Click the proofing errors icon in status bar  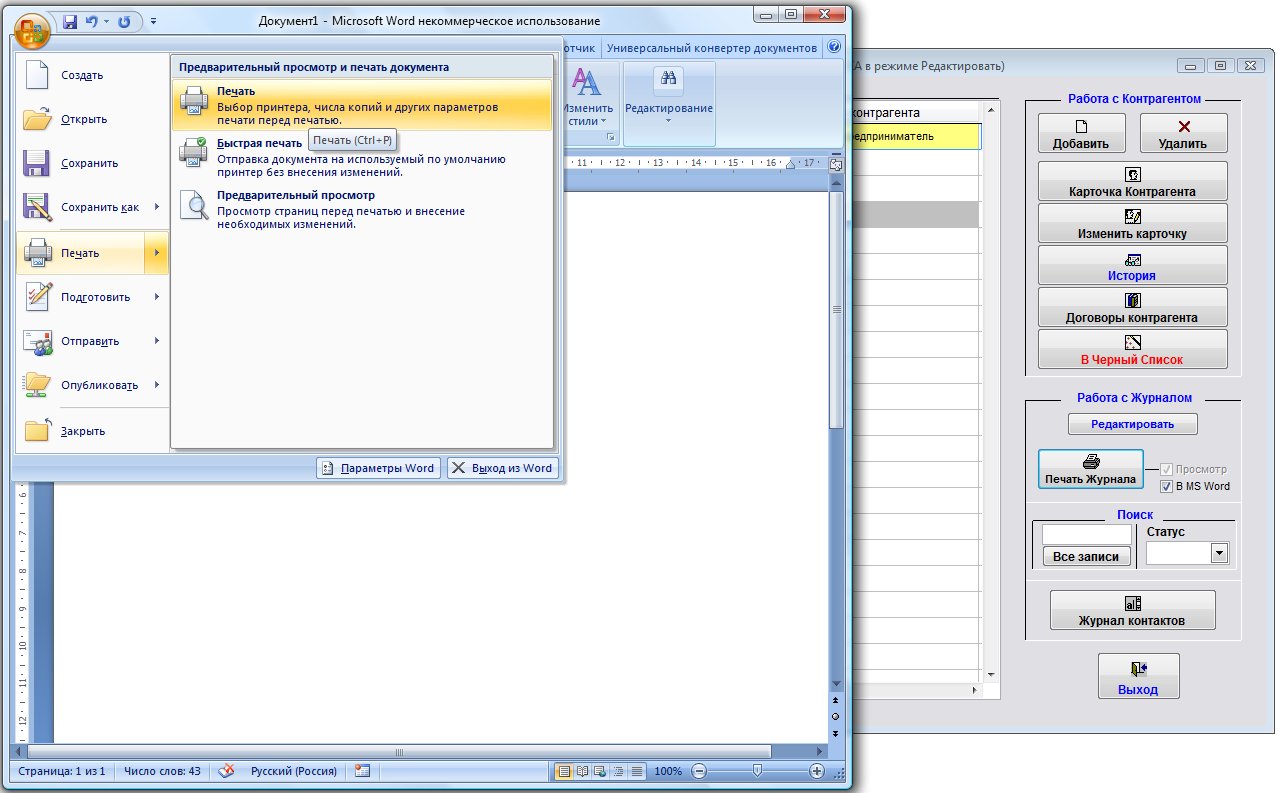click(x=228, y=771)
